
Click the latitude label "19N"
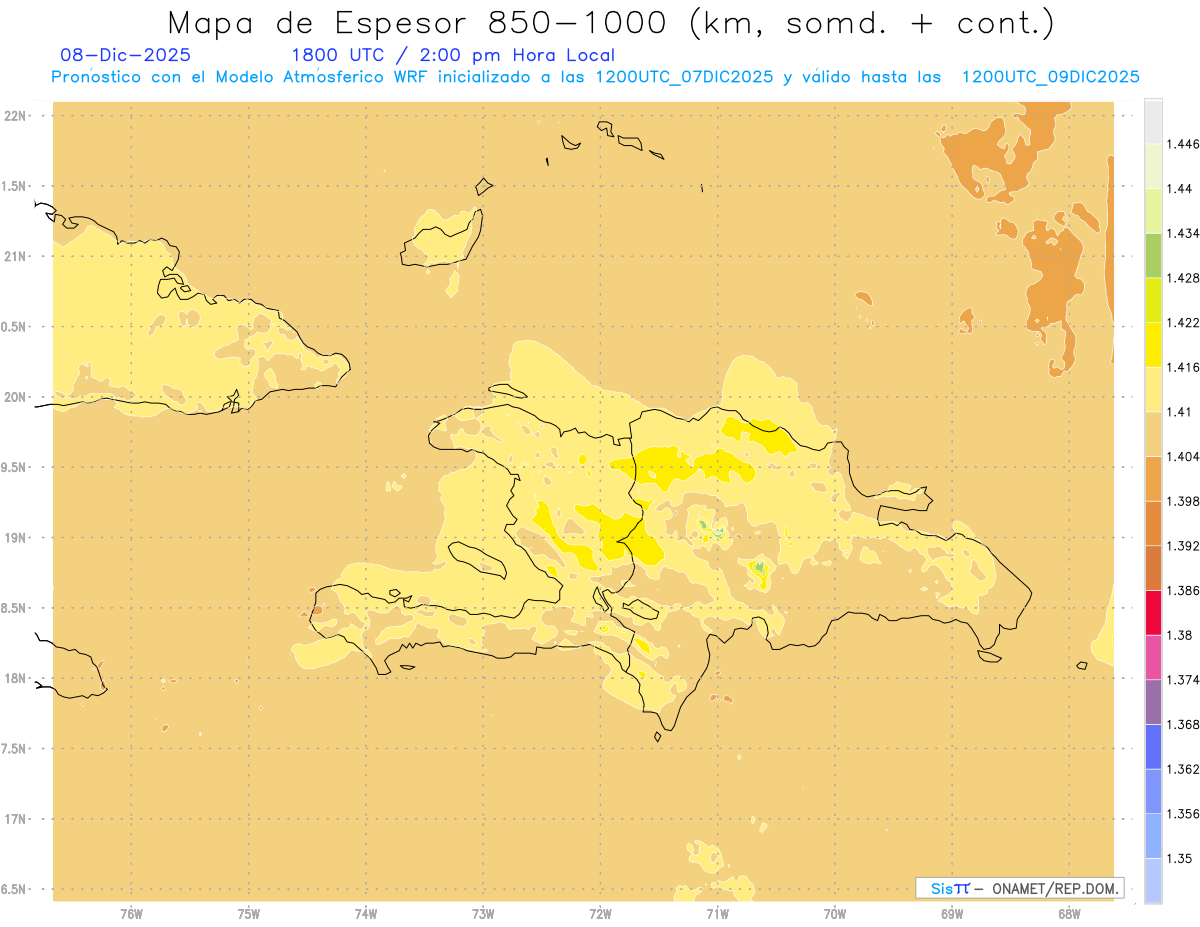(x=15, y=537)
